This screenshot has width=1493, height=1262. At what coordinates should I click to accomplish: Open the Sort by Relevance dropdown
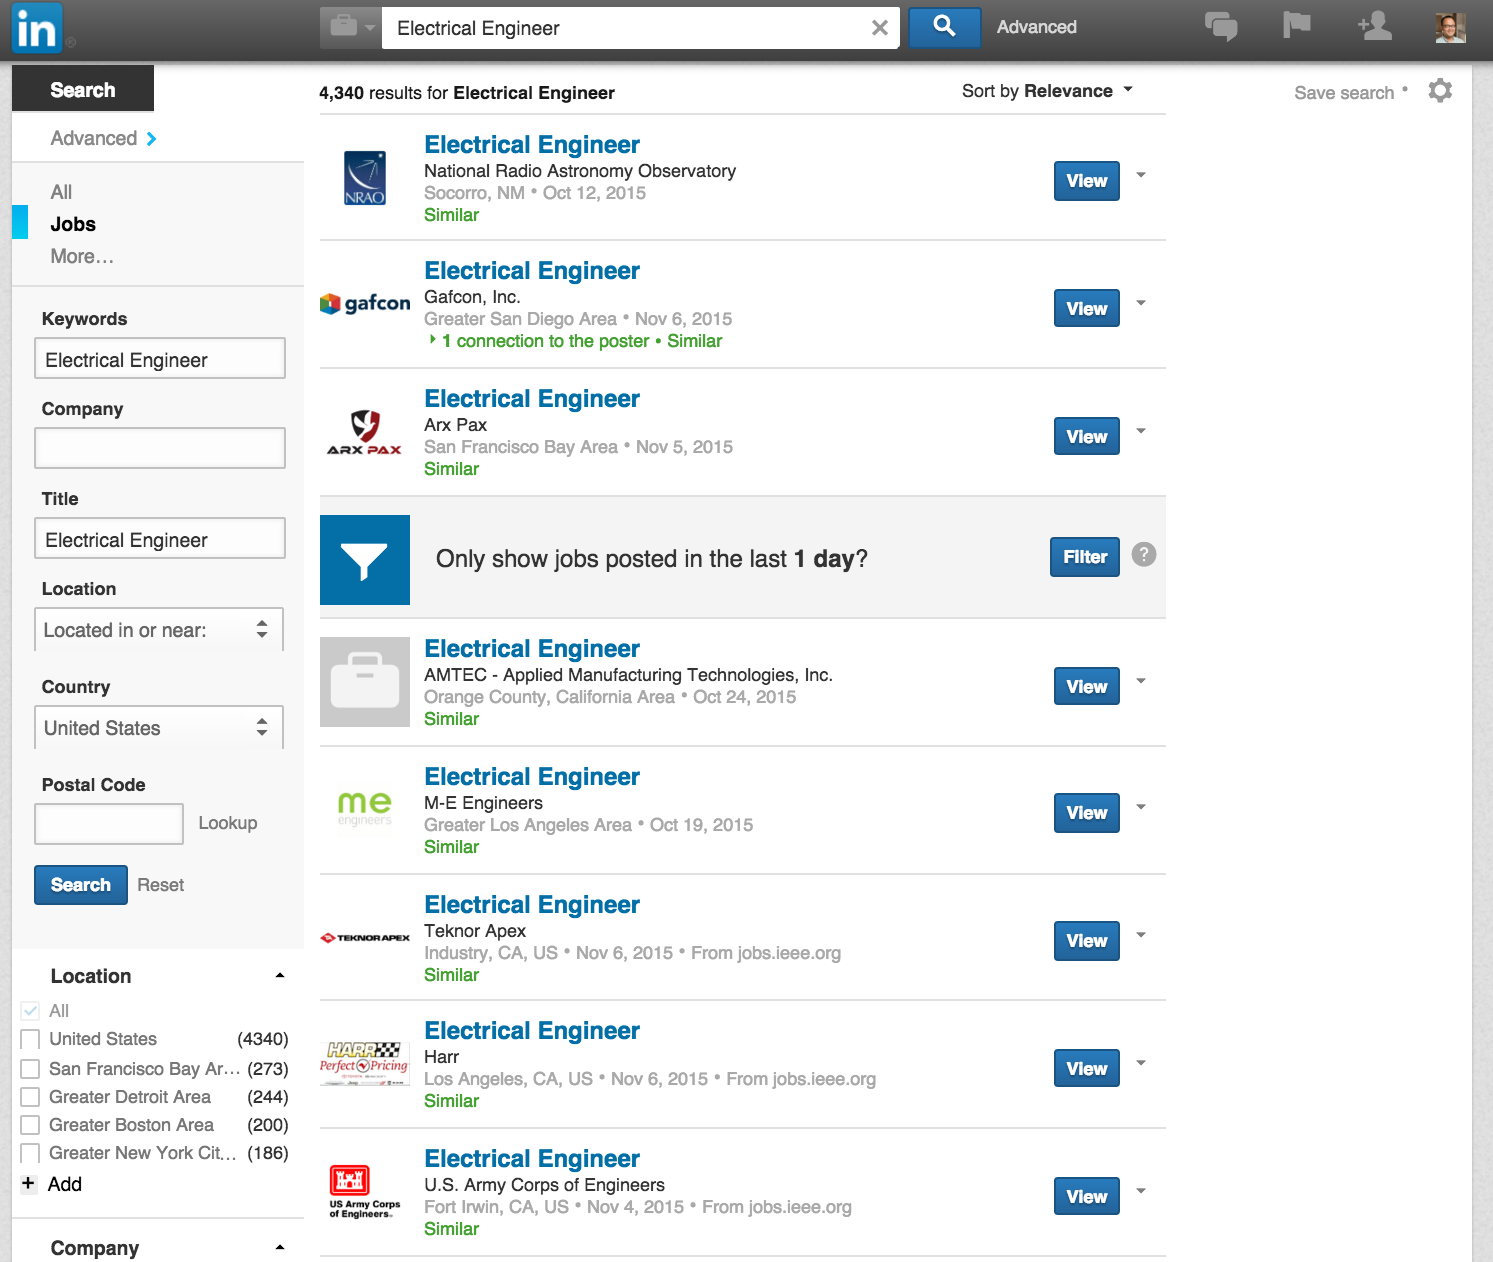(x=1047, y=91)
